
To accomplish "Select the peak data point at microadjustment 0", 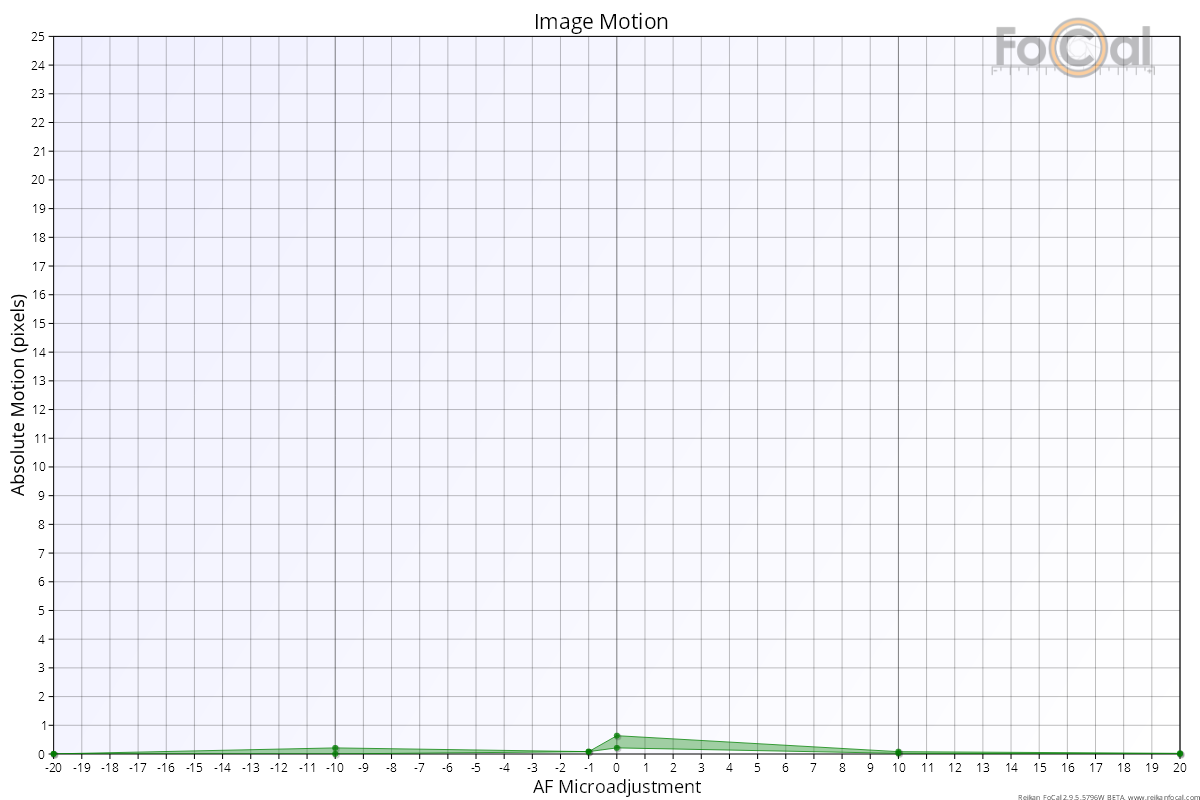I will tap(617, 736).
